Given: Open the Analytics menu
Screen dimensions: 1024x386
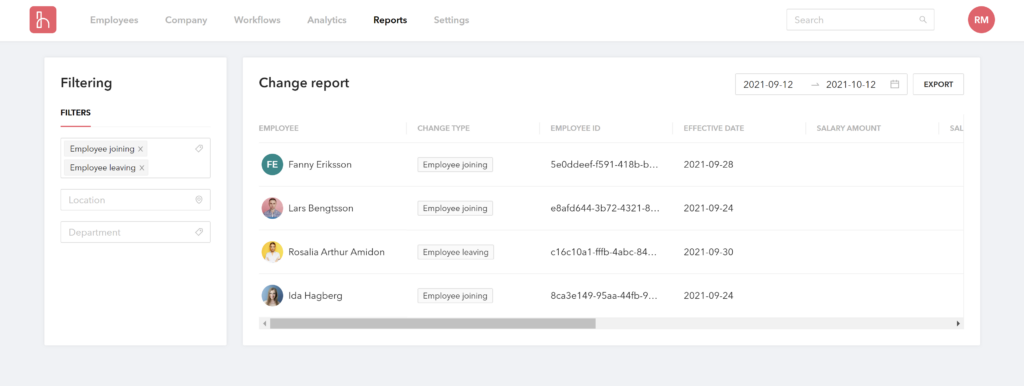Looking at the screenshot, I should click(x=327, y=20).
